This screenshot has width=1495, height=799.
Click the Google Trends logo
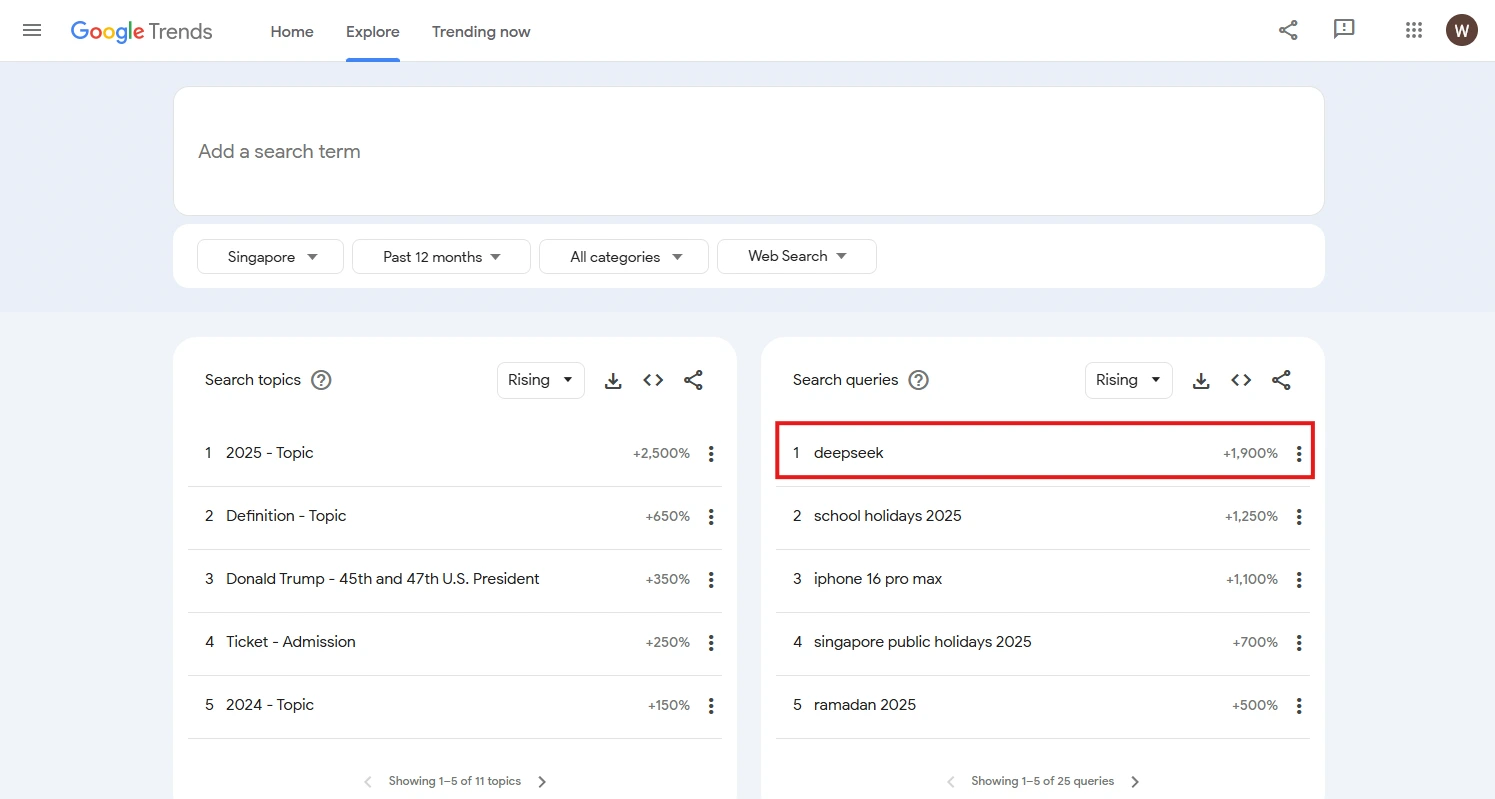tap(141, 31)
